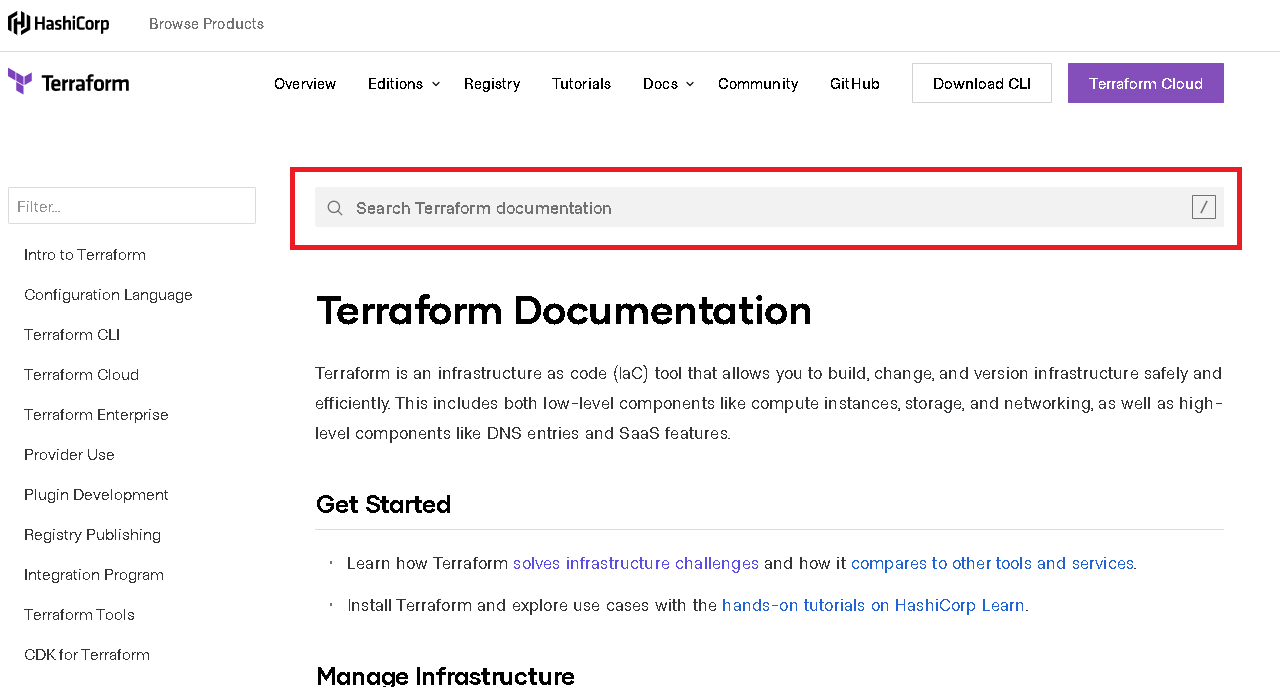Open Browse Products menu

tap(206, 24)
